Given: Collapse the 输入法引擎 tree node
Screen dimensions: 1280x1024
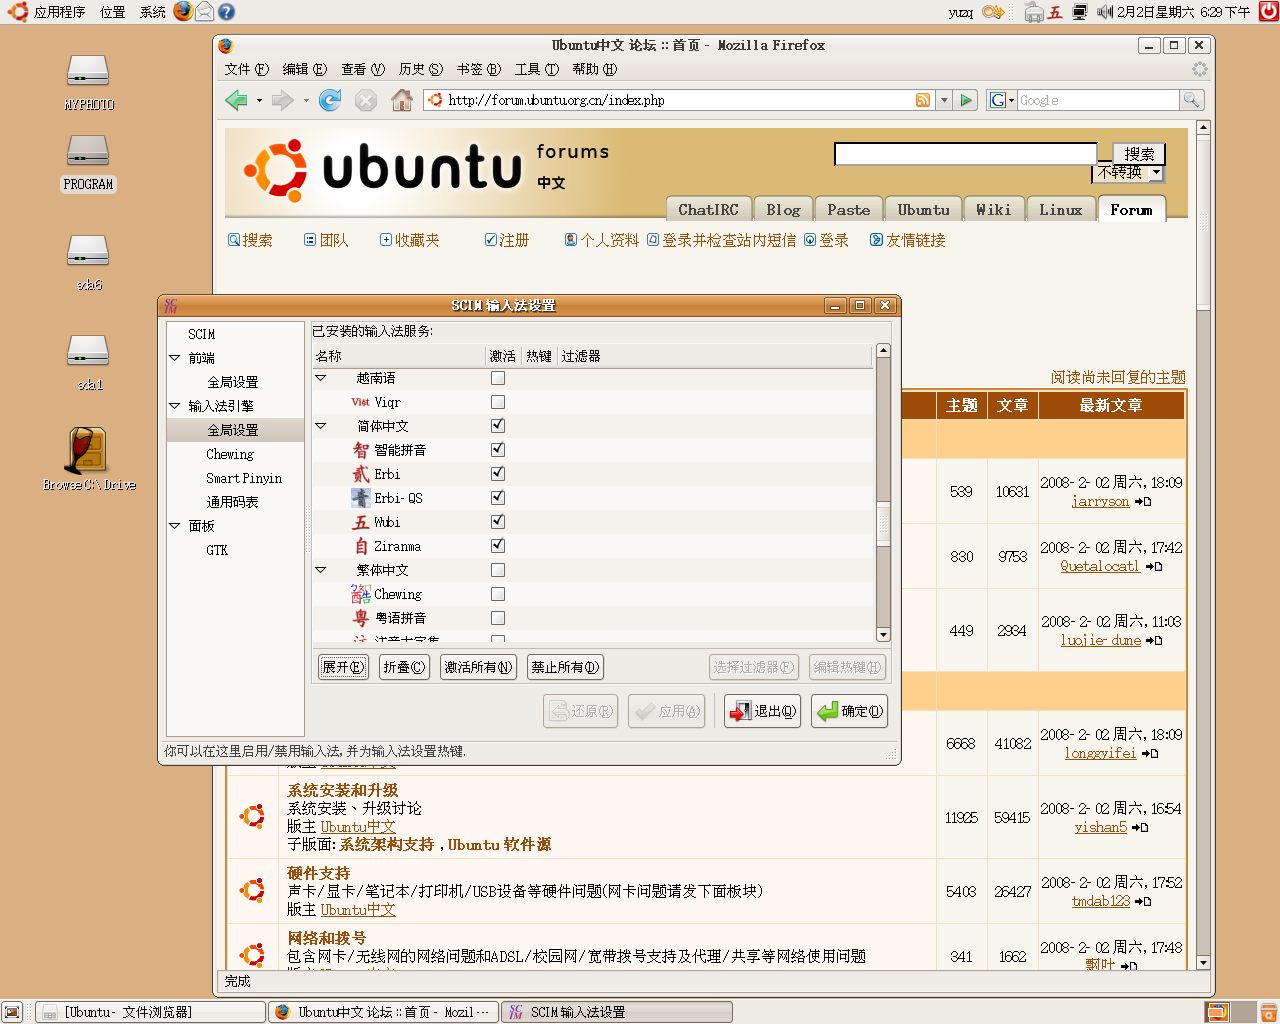Looking at the screenshot, I should click(x=175, y=406).
